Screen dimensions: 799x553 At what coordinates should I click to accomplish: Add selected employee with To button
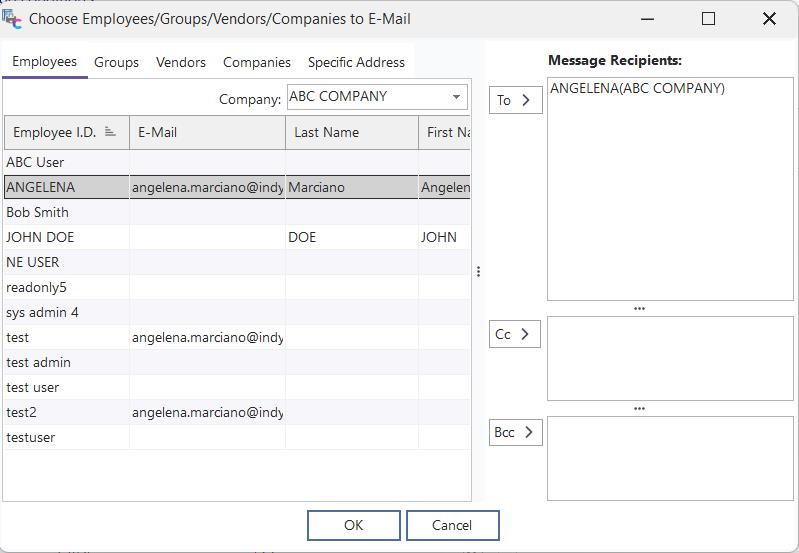pos(515,100)
